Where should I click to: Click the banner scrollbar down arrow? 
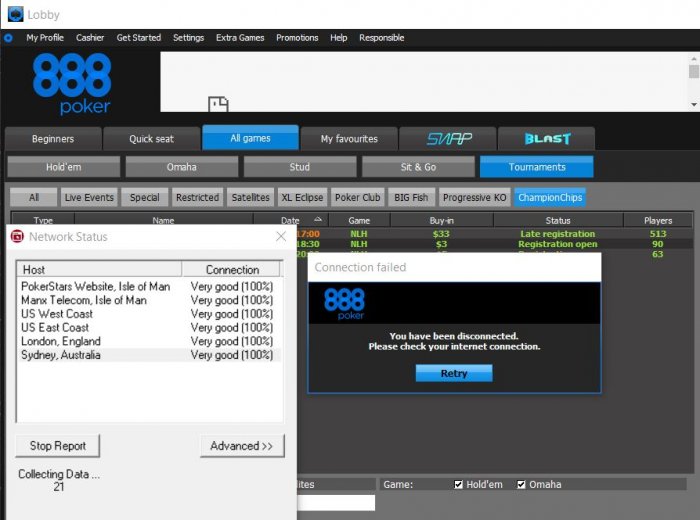pos(694,105)
